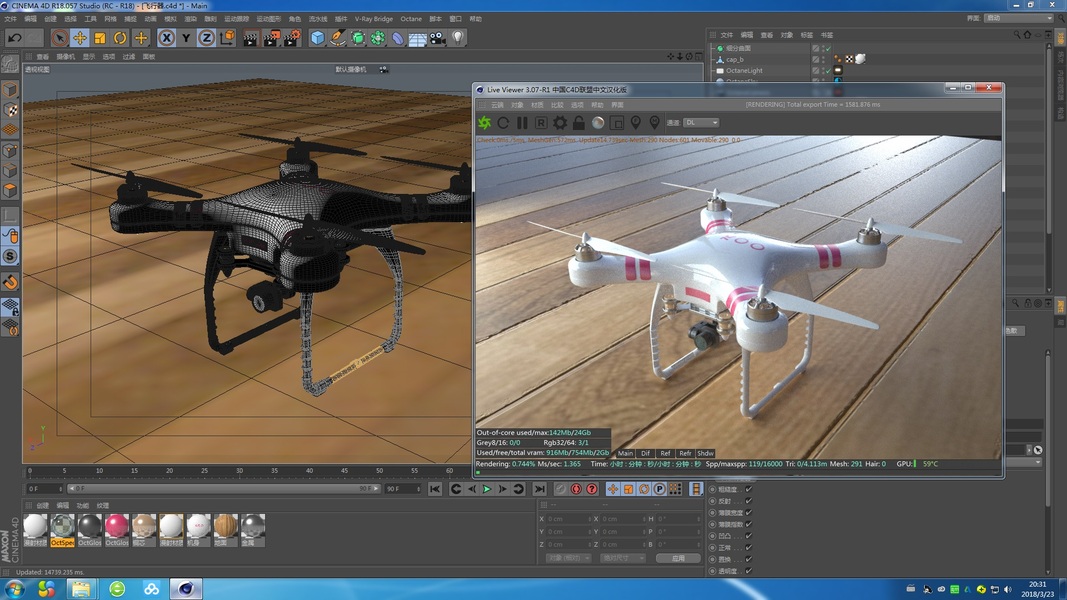The image size is (1067, 600).
Task: Toggle the Z axis lock
Action: 206,38
